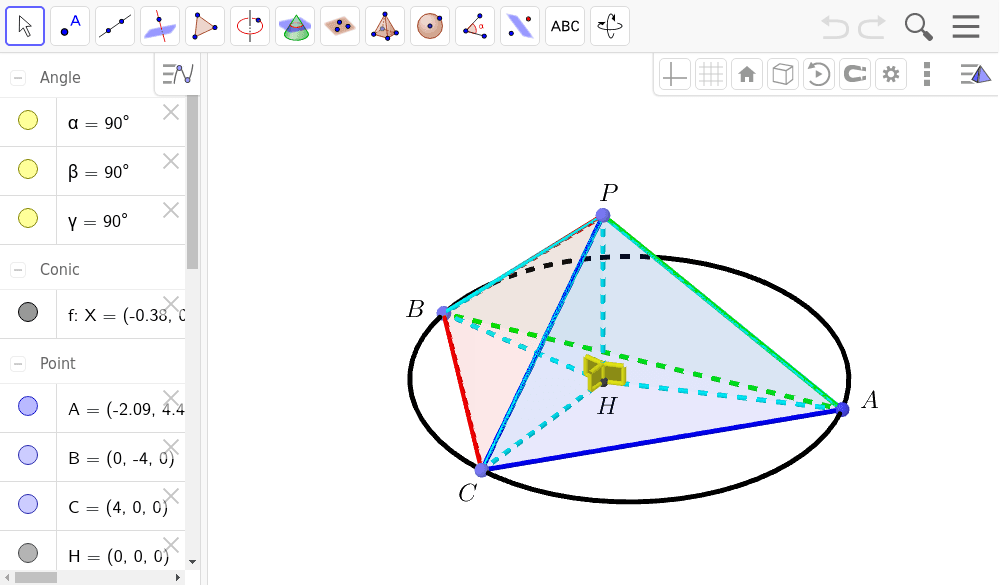Select the Plane through three points tool
The image size is (1000, 587).
tap(340, 26)
